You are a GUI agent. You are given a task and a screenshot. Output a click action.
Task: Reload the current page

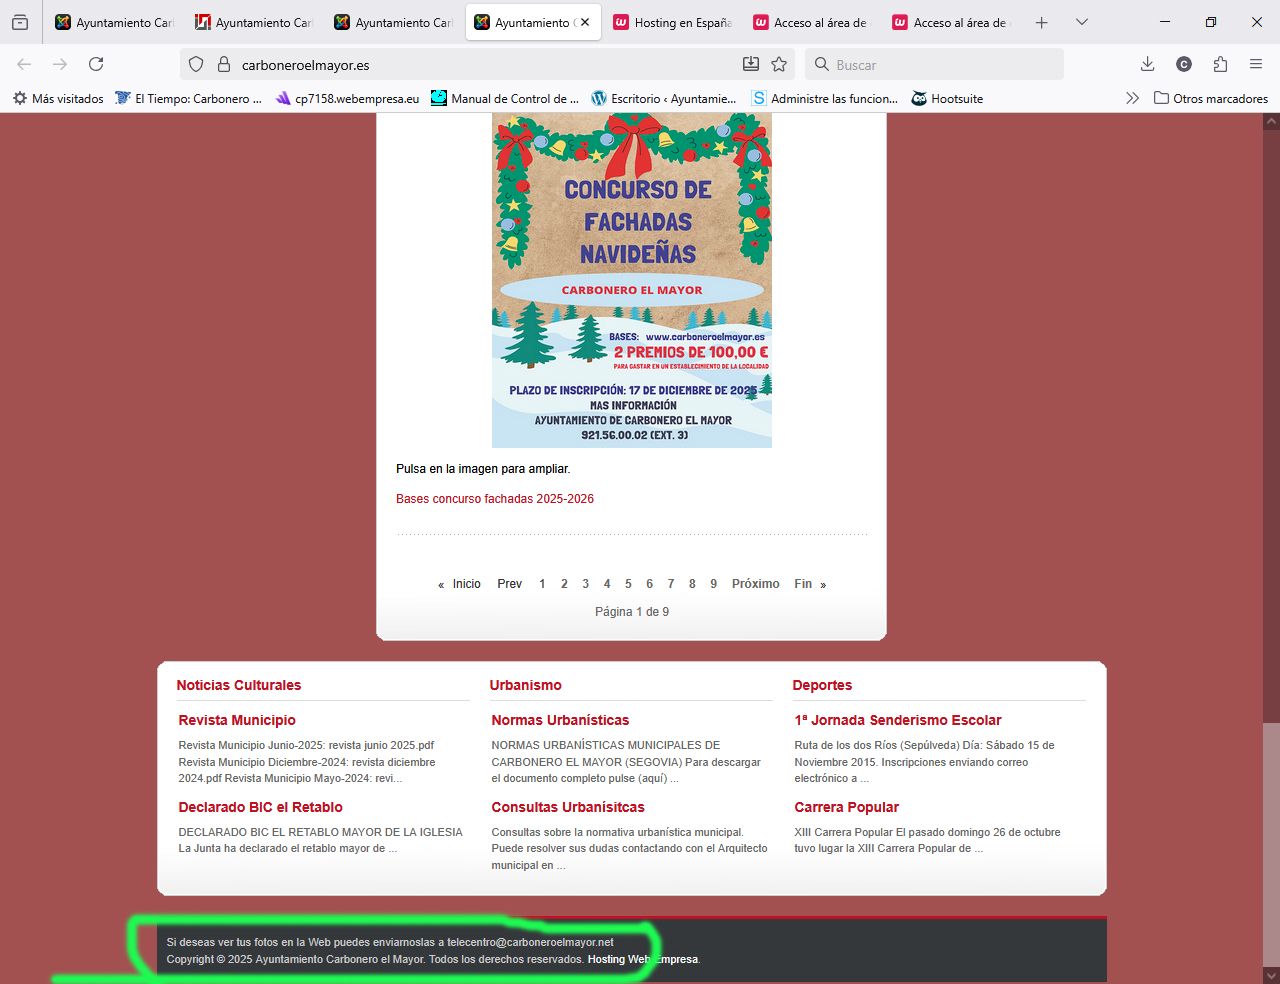tap(96, 64)
